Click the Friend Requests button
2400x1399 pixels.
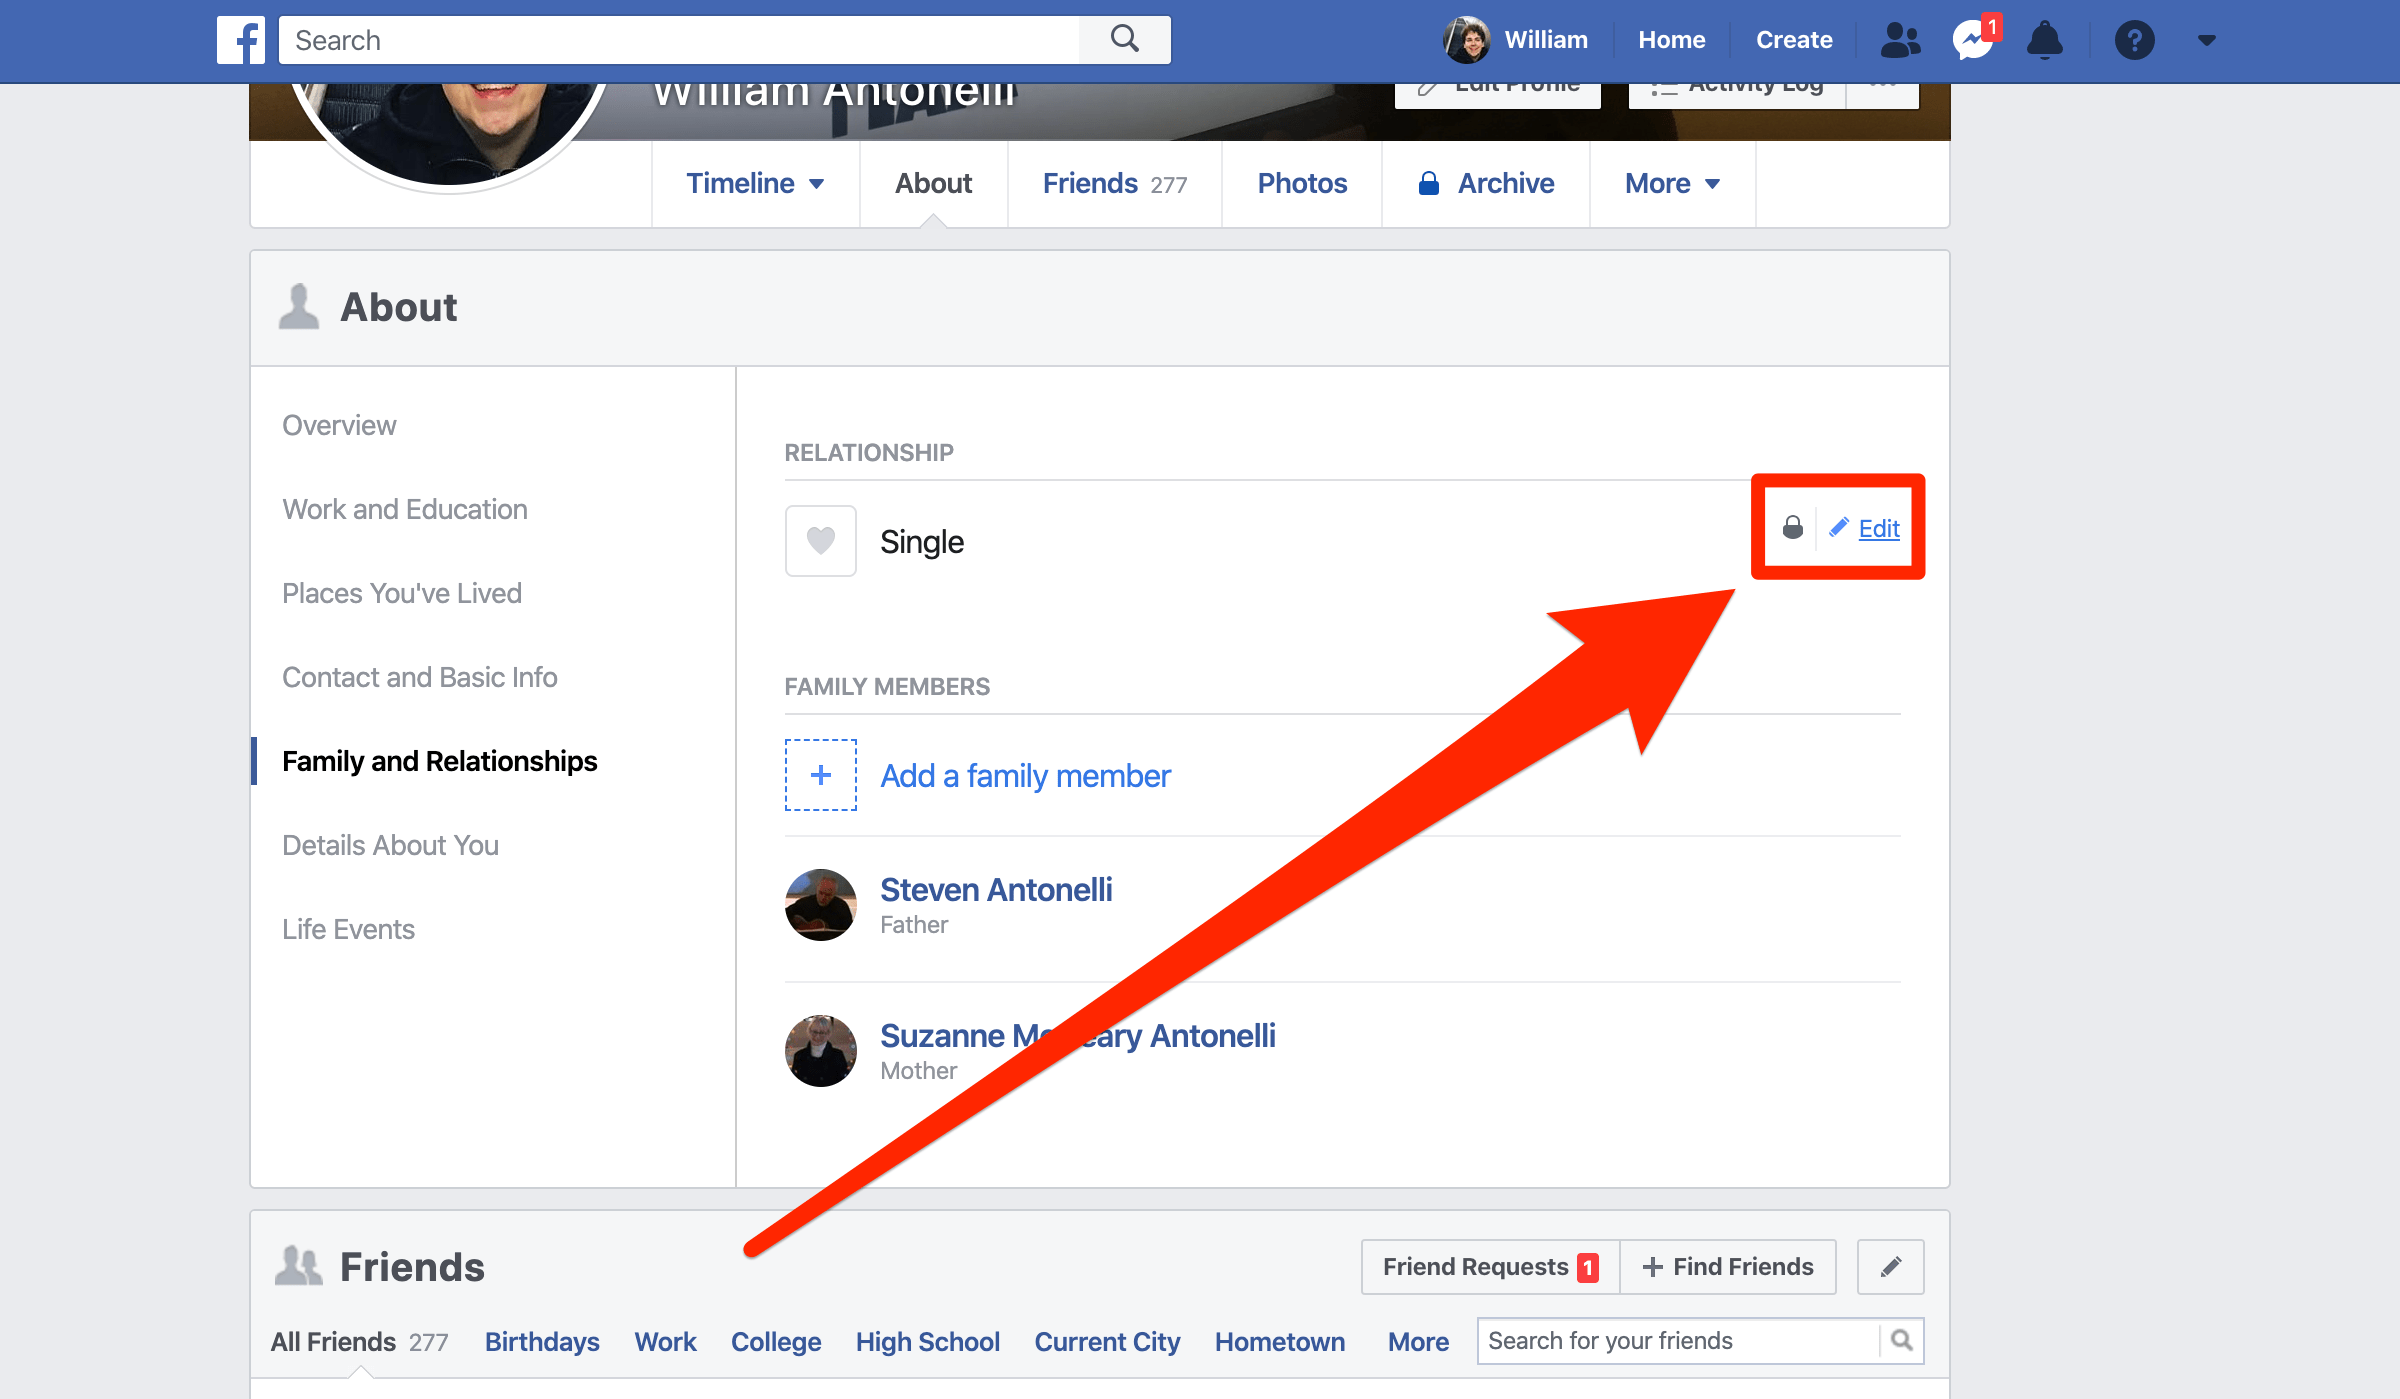(1489, 1267)
